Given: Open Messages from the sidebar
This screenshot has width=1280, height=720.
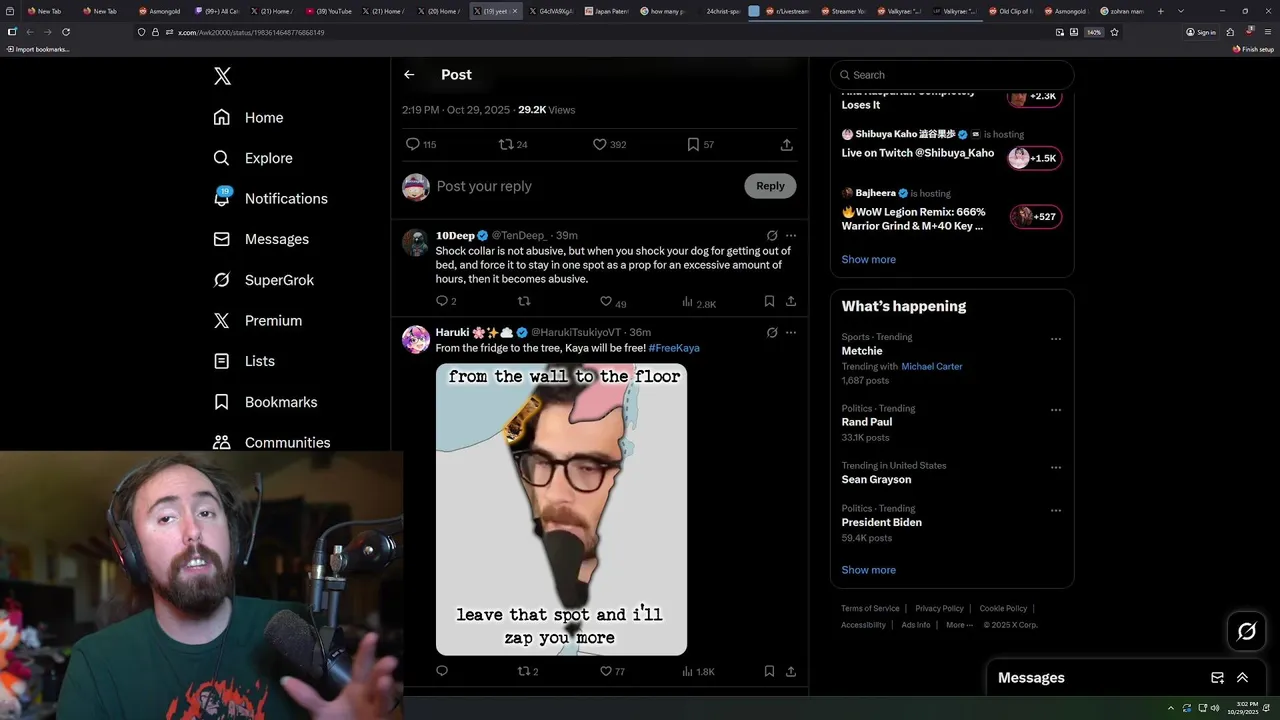Looking at the screenshot, I should tap(261, 239).
